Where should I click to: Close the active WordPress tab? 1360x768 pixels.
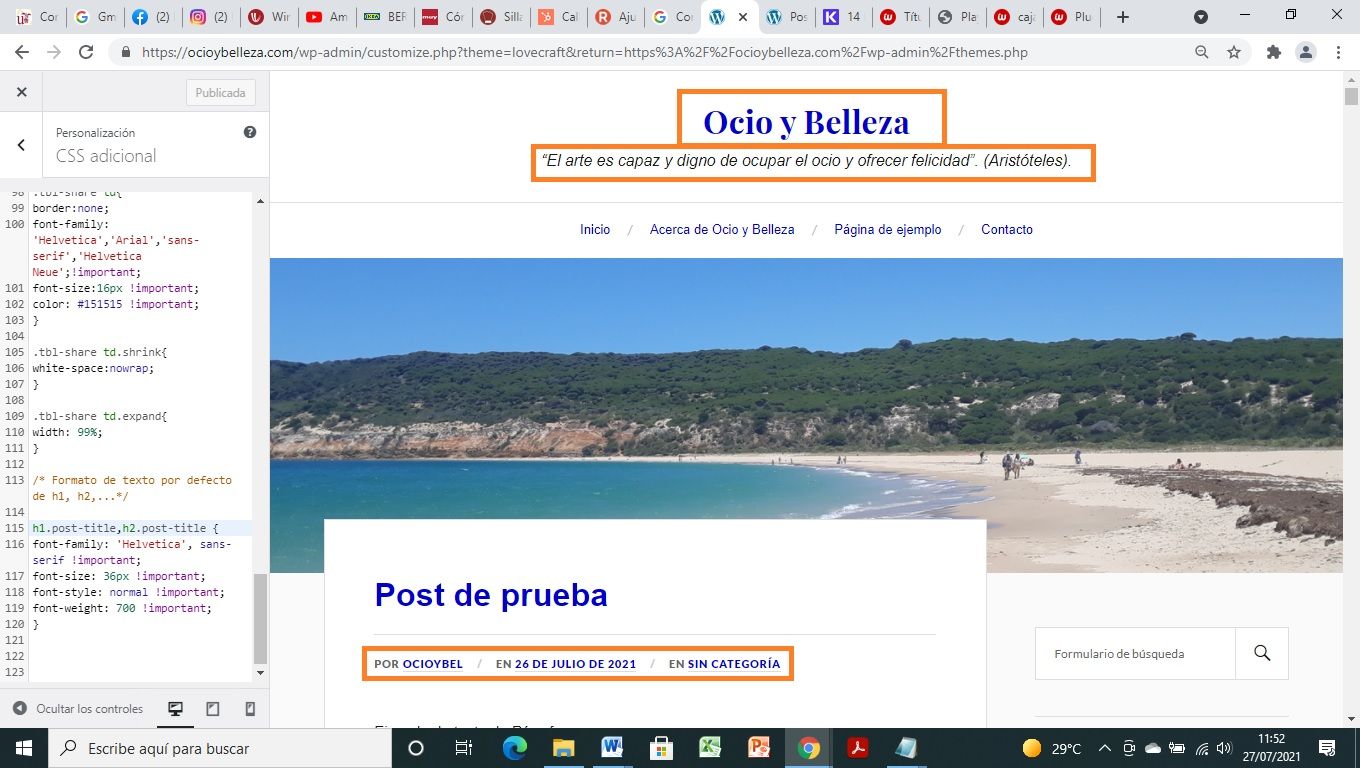(x=741, y=17)
